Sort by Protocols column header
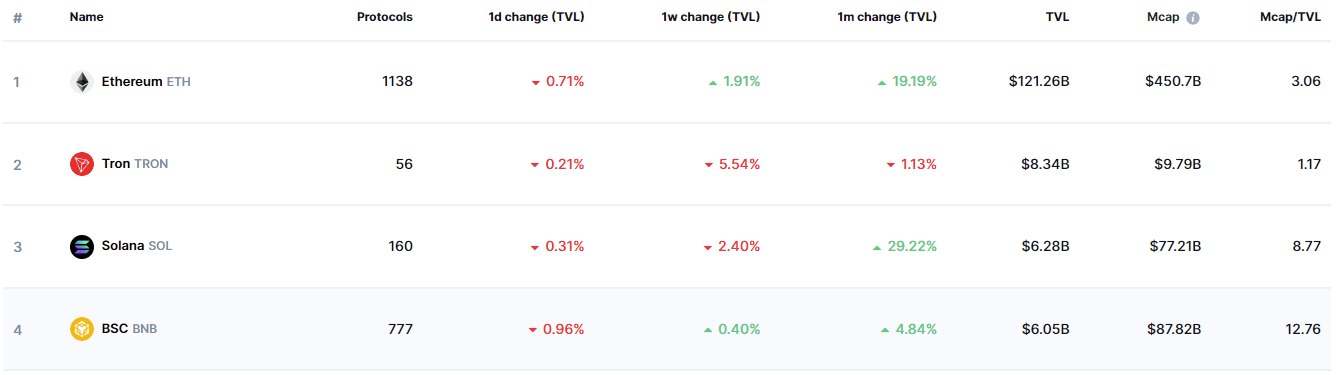 (385, 17)
